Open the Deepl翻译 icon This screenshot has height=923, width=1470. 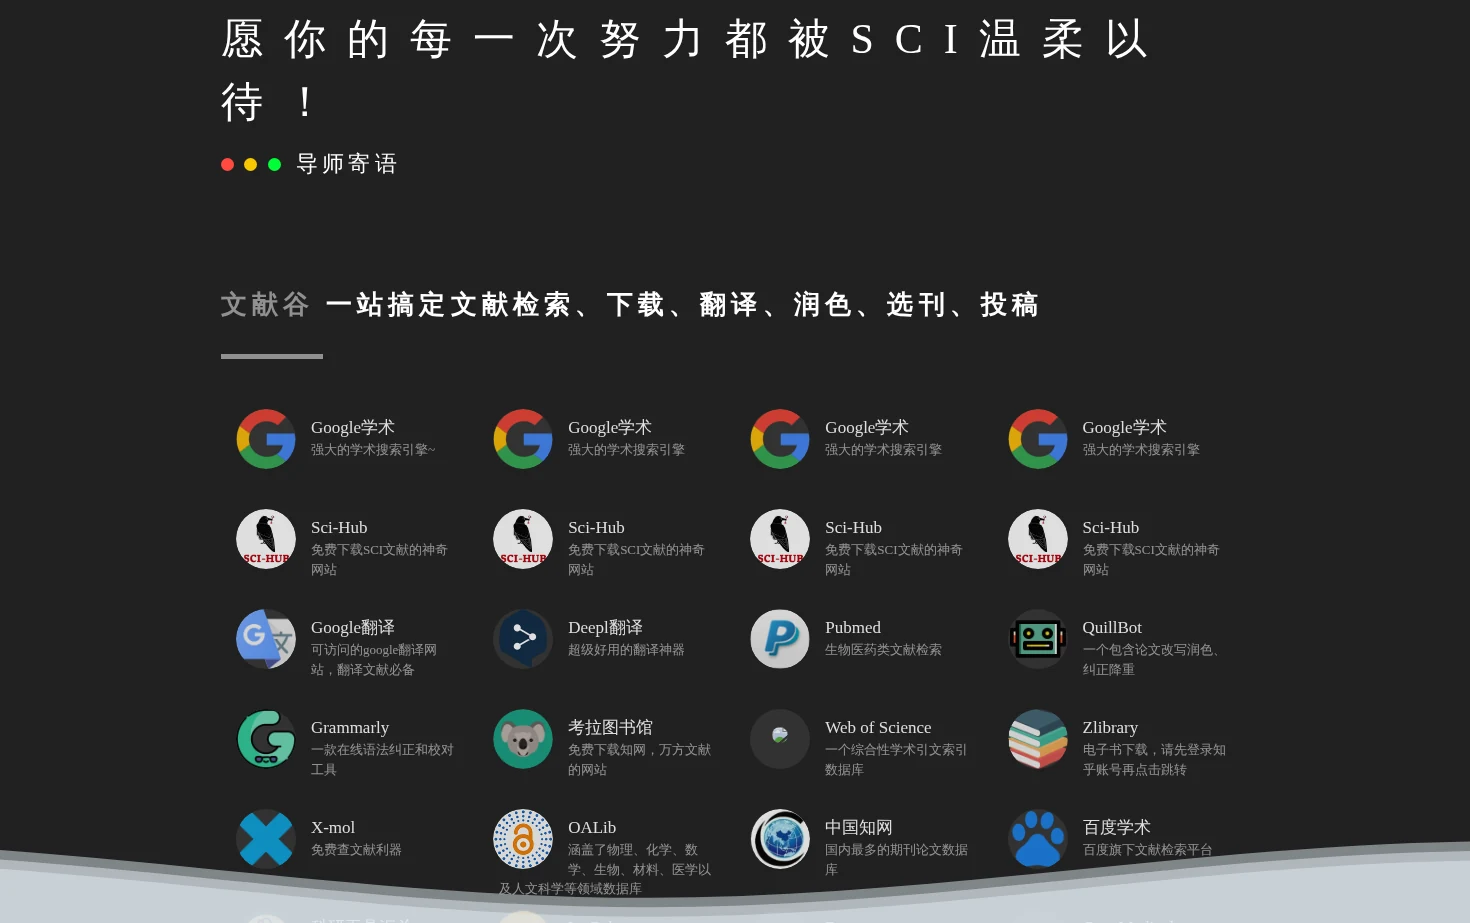(523, 639)
